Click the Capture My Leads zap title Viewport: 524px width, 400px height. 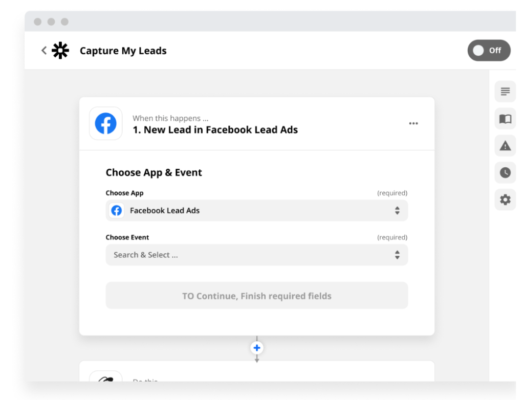click(x=123, y=51)
